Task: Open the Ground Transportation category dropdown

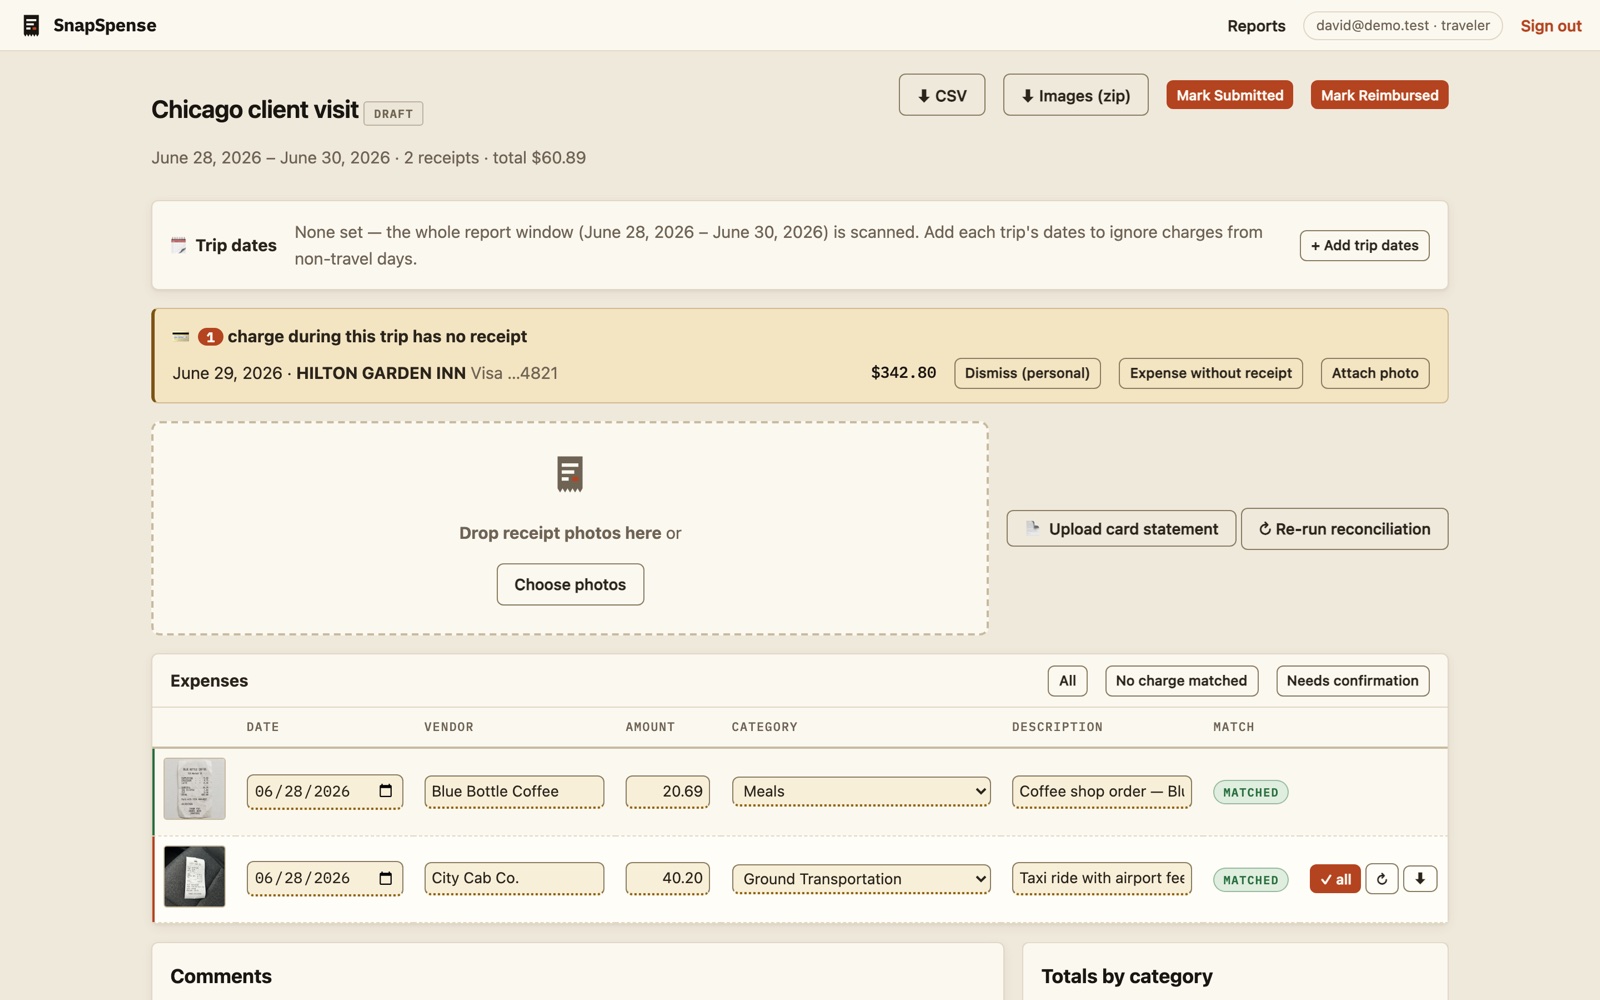Action: pyautogui.click(x=861, y=879)
